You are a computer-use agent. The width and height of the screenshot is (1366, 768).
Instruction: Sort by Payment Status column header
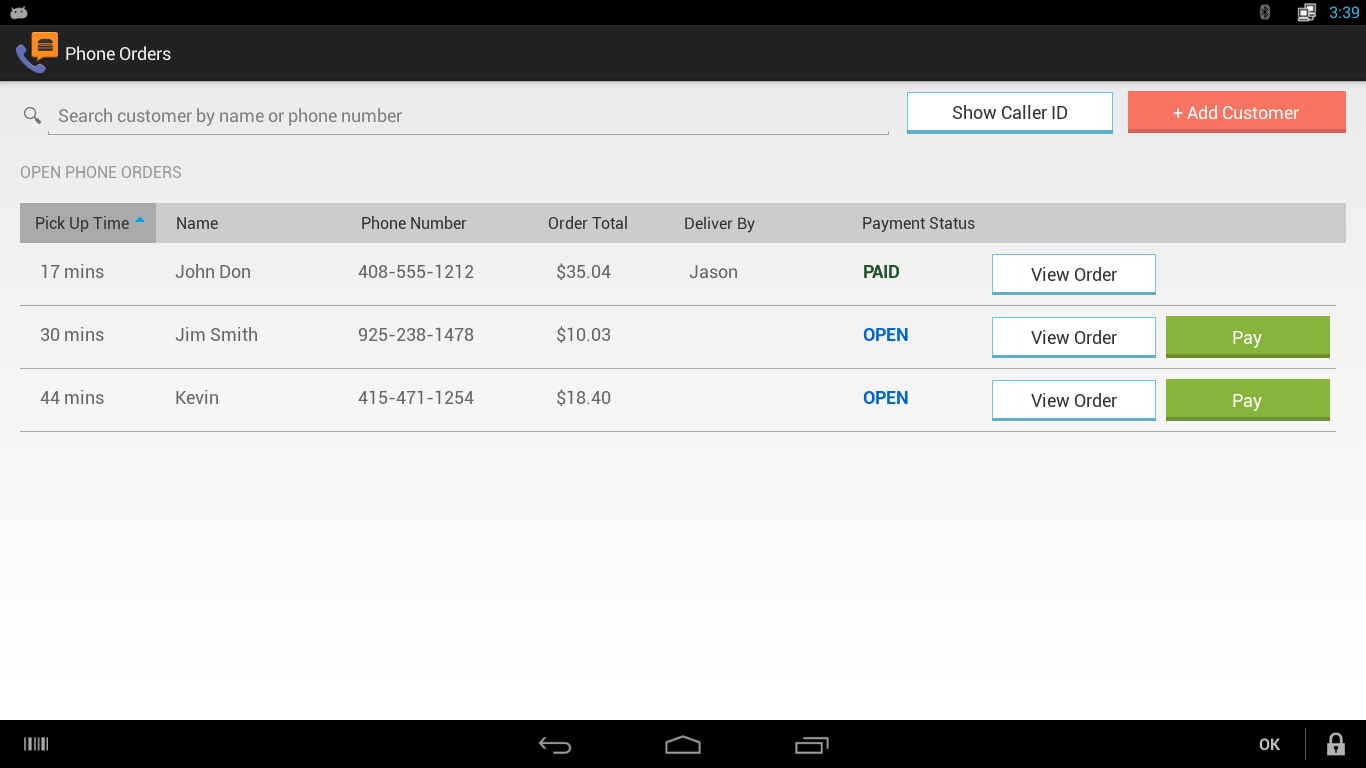coord(918,223)
